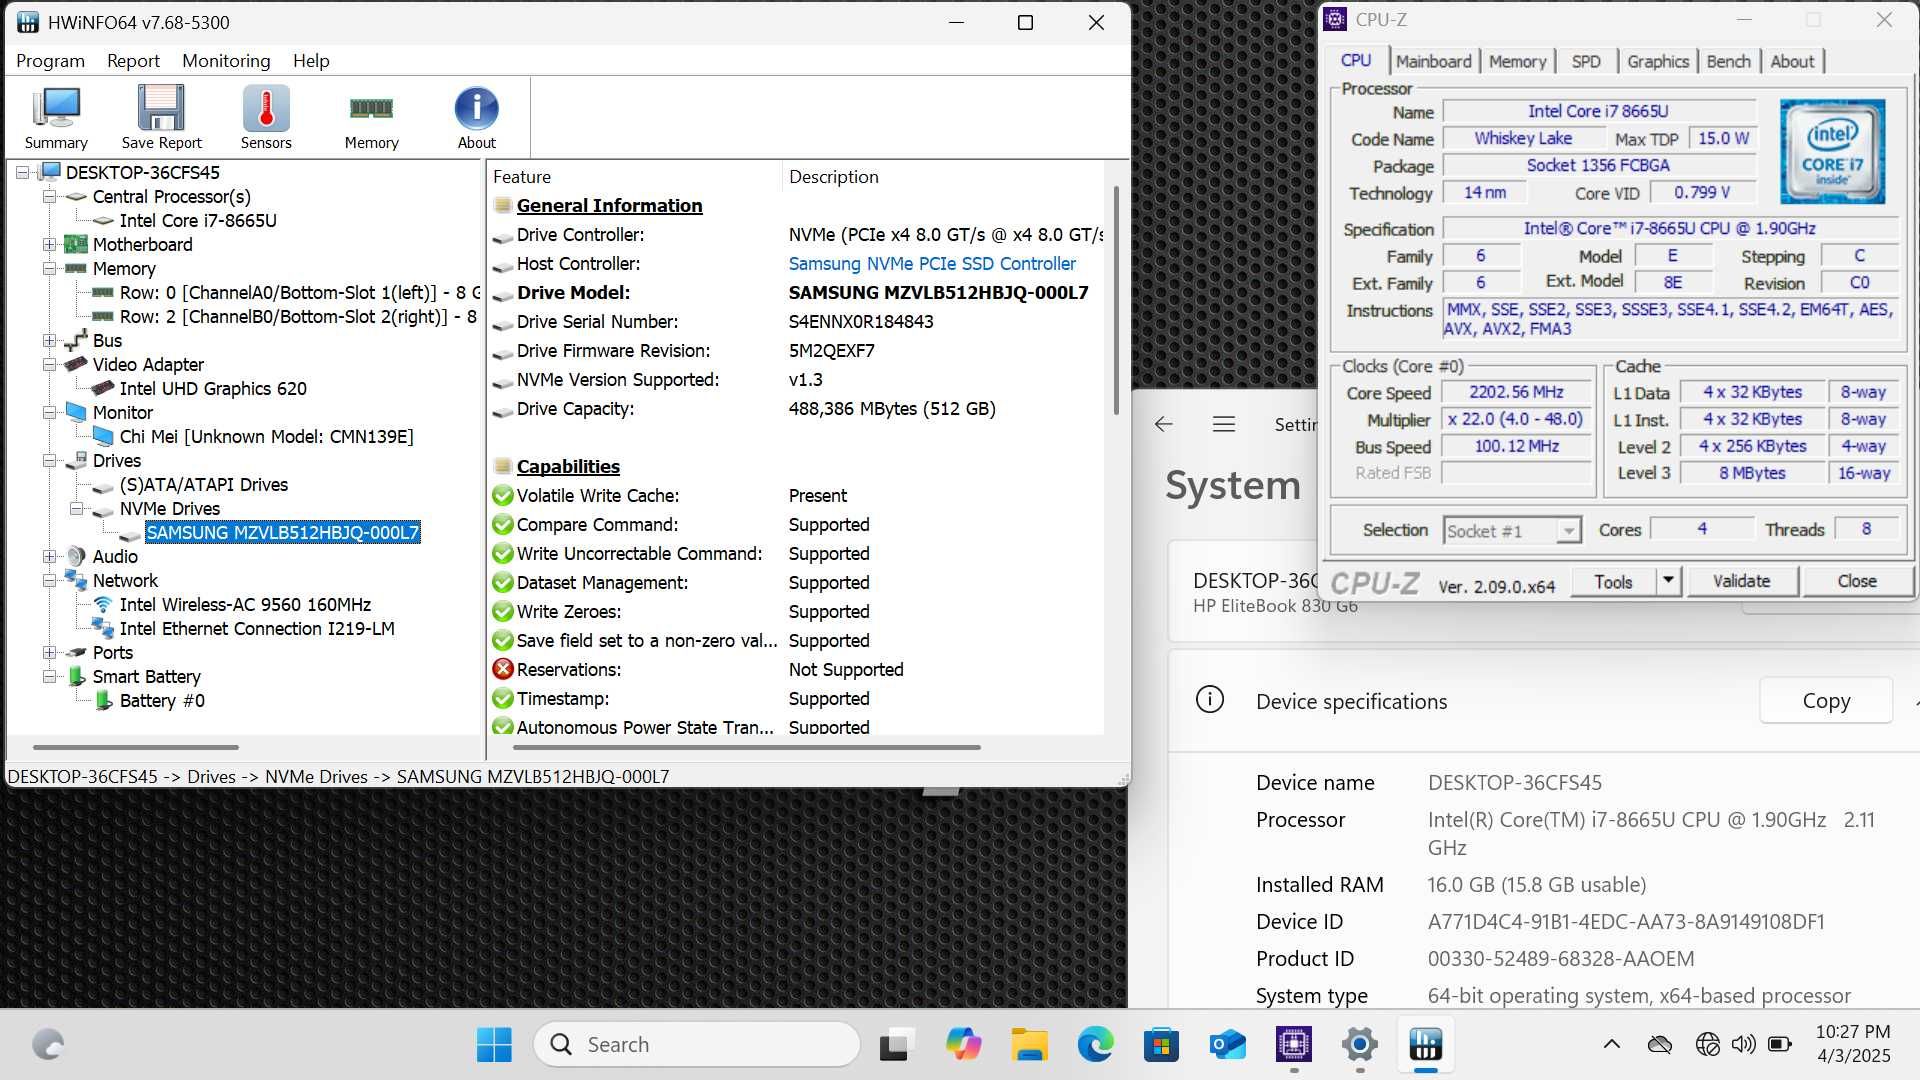Open Outlook from the taskbar
The width and height of the screenshot is (1920, 1080).
tap(1227, 1045)
